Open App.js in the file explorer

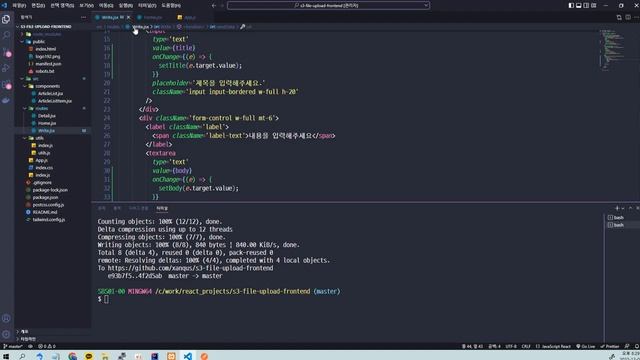[x=41, y=160]
